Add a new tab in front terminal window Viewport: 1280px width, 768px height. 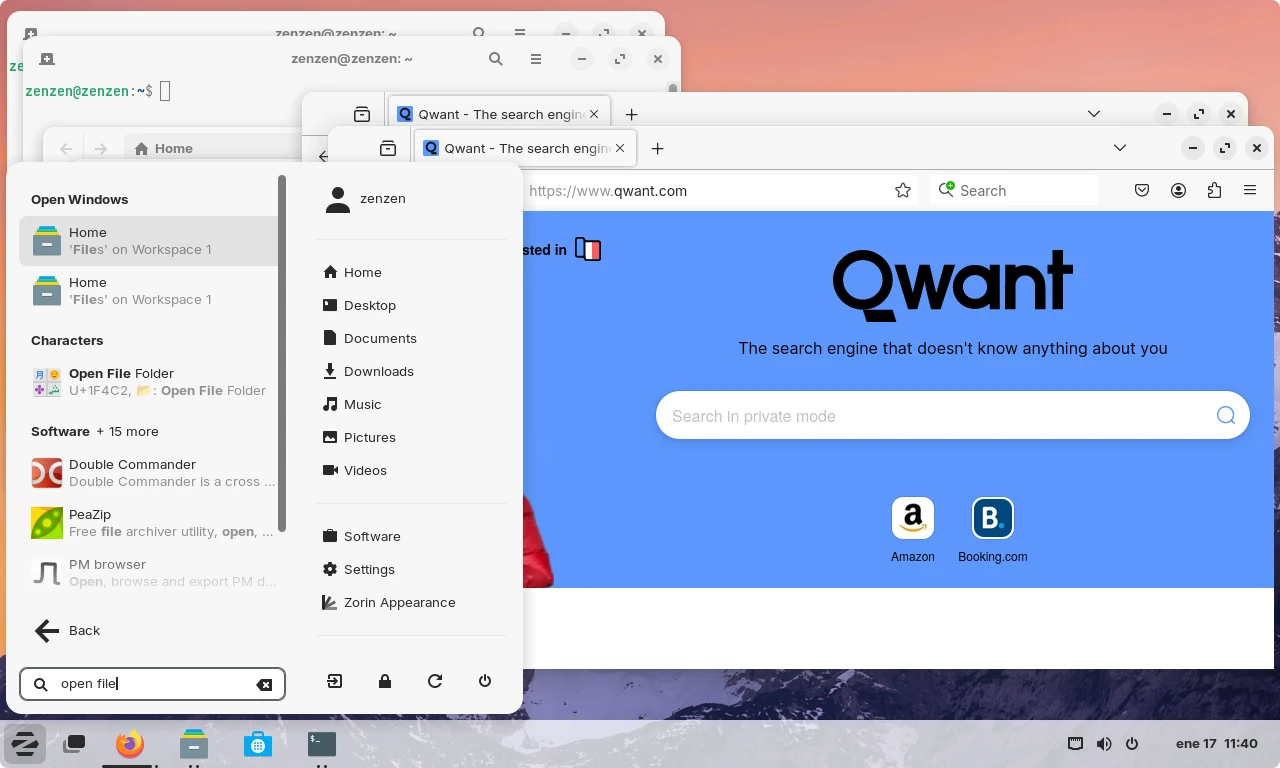pyautogui.click(x=46, y=59)
